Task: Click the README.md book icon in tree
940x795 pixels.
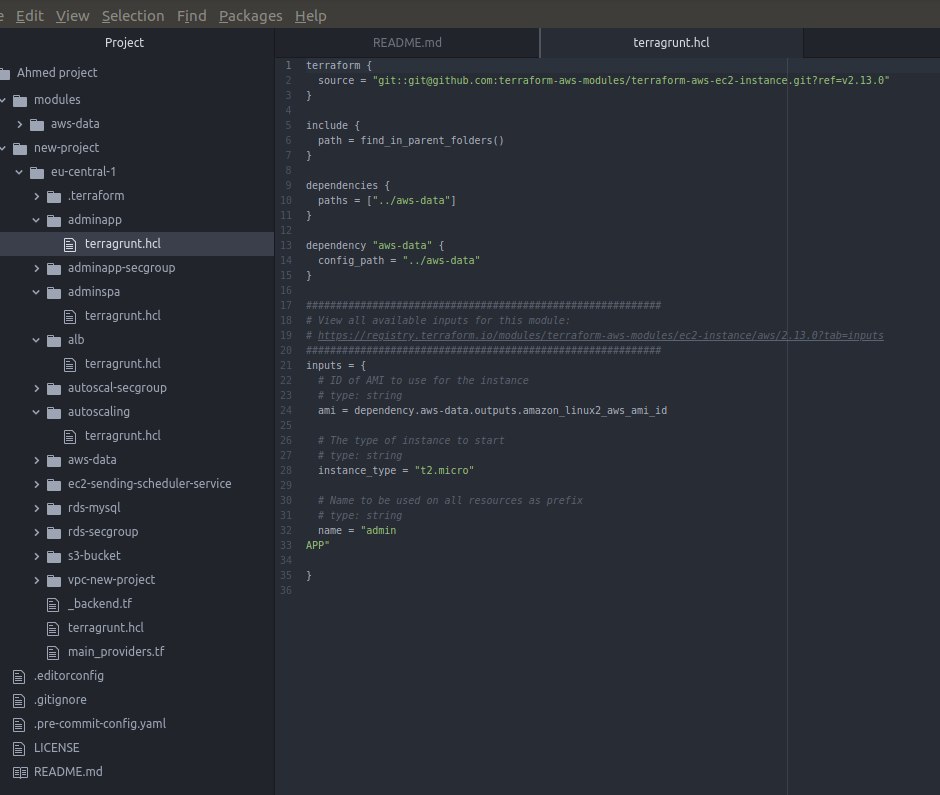Action: pos(20,772)
